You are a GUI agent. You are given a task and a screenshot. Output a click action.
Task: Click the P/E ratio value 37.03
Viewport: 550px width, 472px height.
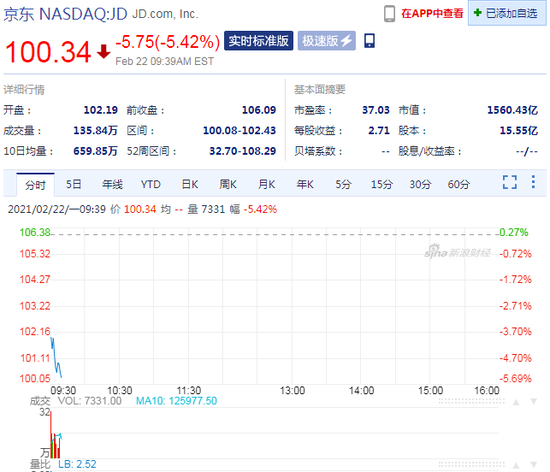pyautogui.click(x=376, y=110)
